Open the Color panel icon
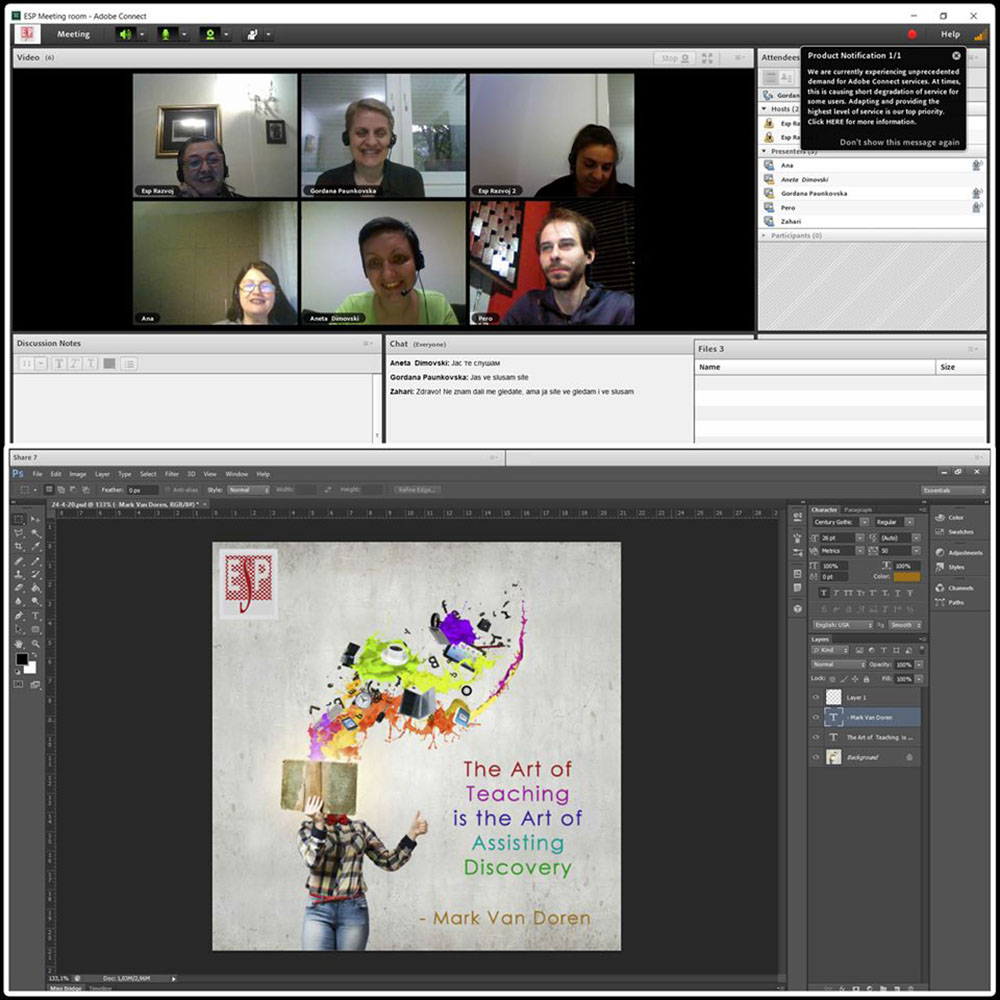This screenshot has width=1000, height=1000. [939, 518]
